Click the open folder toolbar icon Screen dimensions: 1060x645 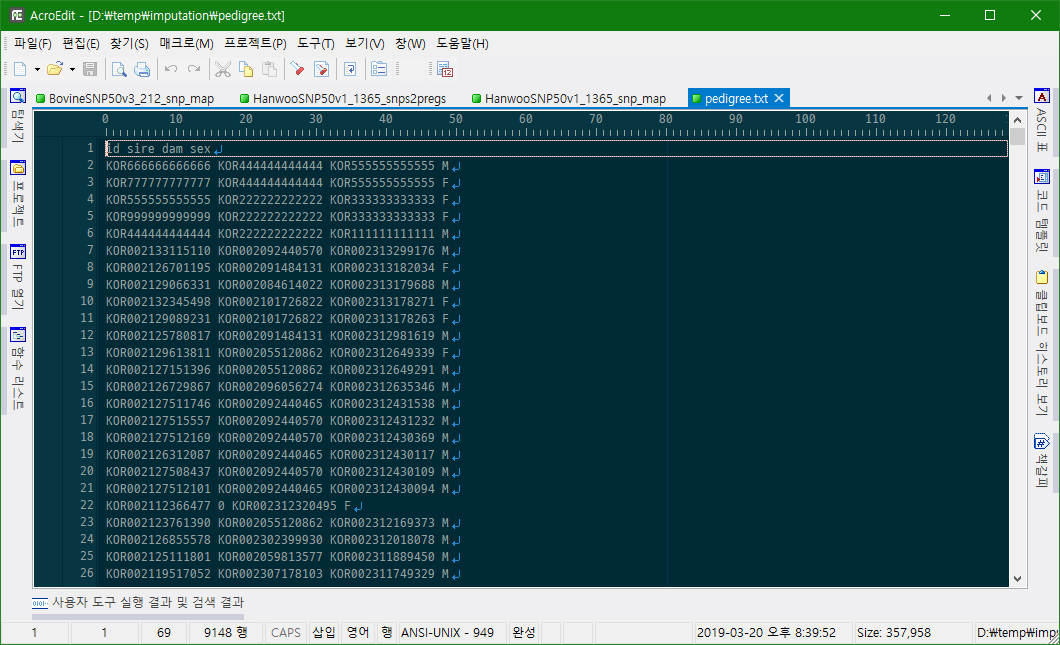tap(55, 69)
